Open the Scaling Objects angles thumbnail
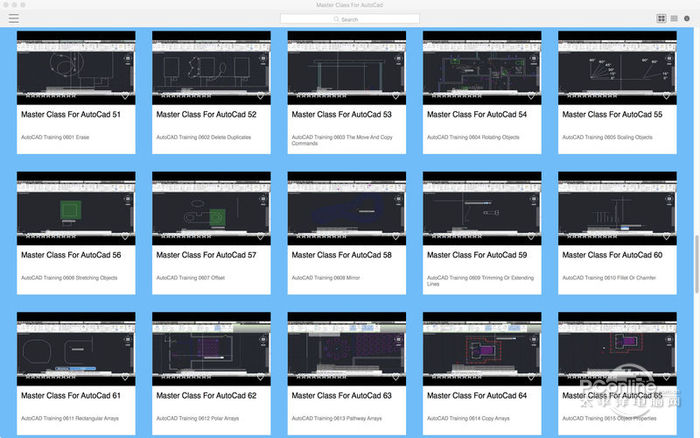This screenshot has height=438, width=700. (x=617, y=68)
